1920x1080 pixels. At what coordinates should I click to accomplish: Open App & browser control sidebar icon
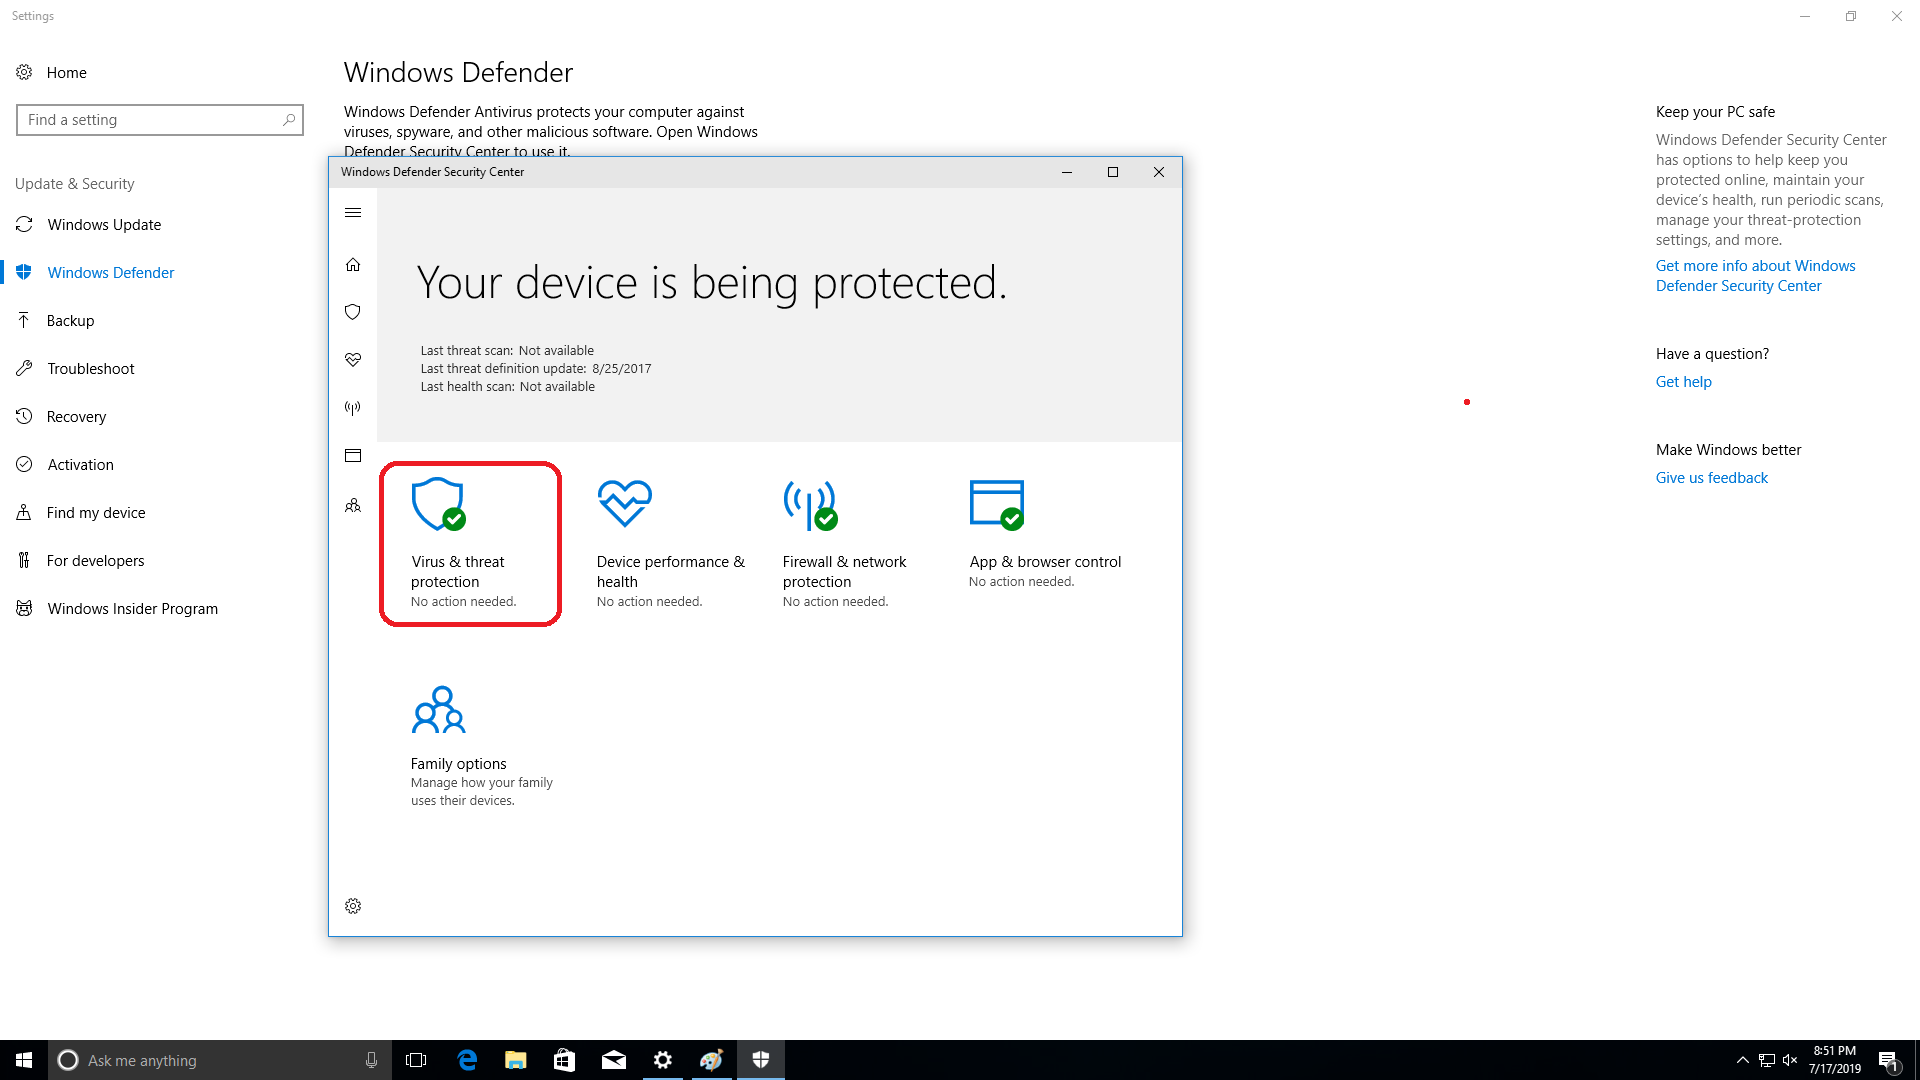353,456
